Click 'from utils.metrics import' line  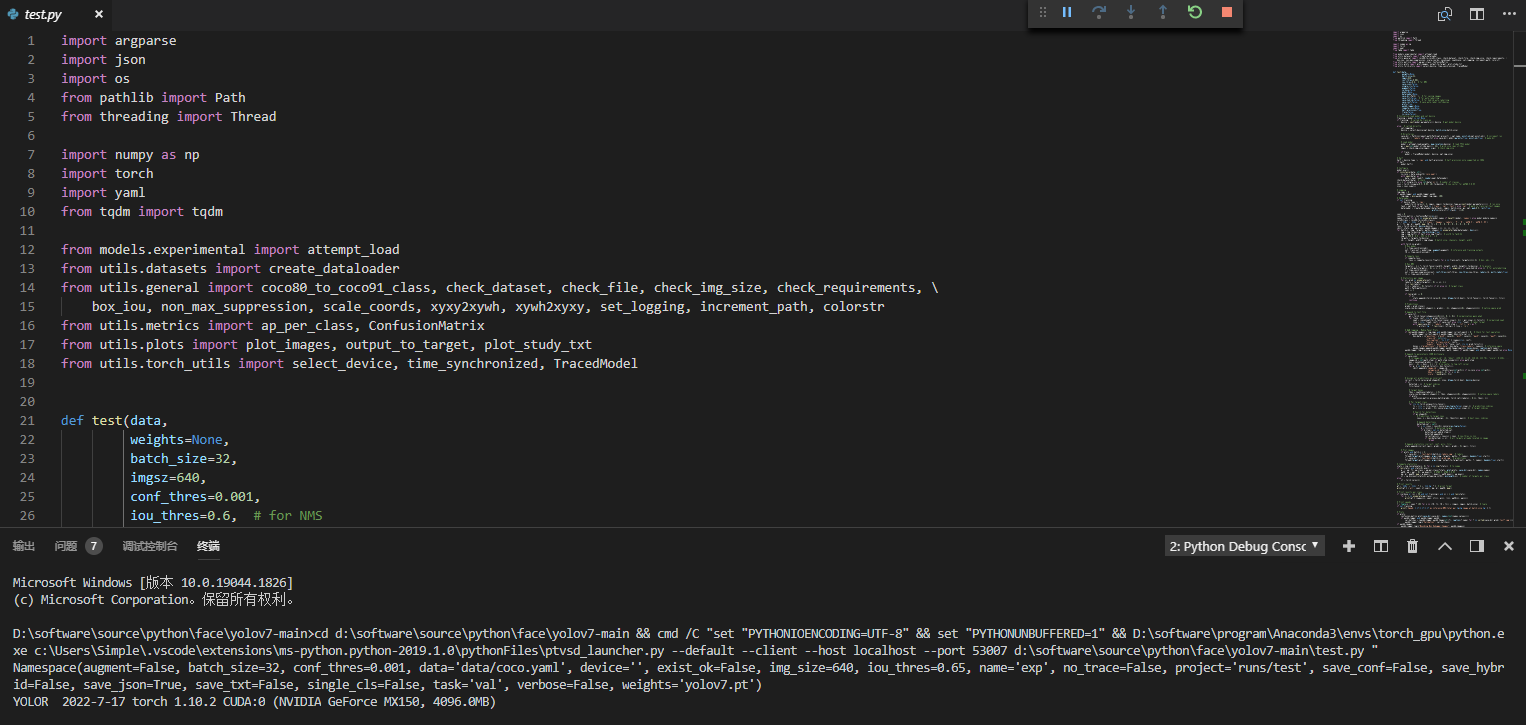(273, 325)
